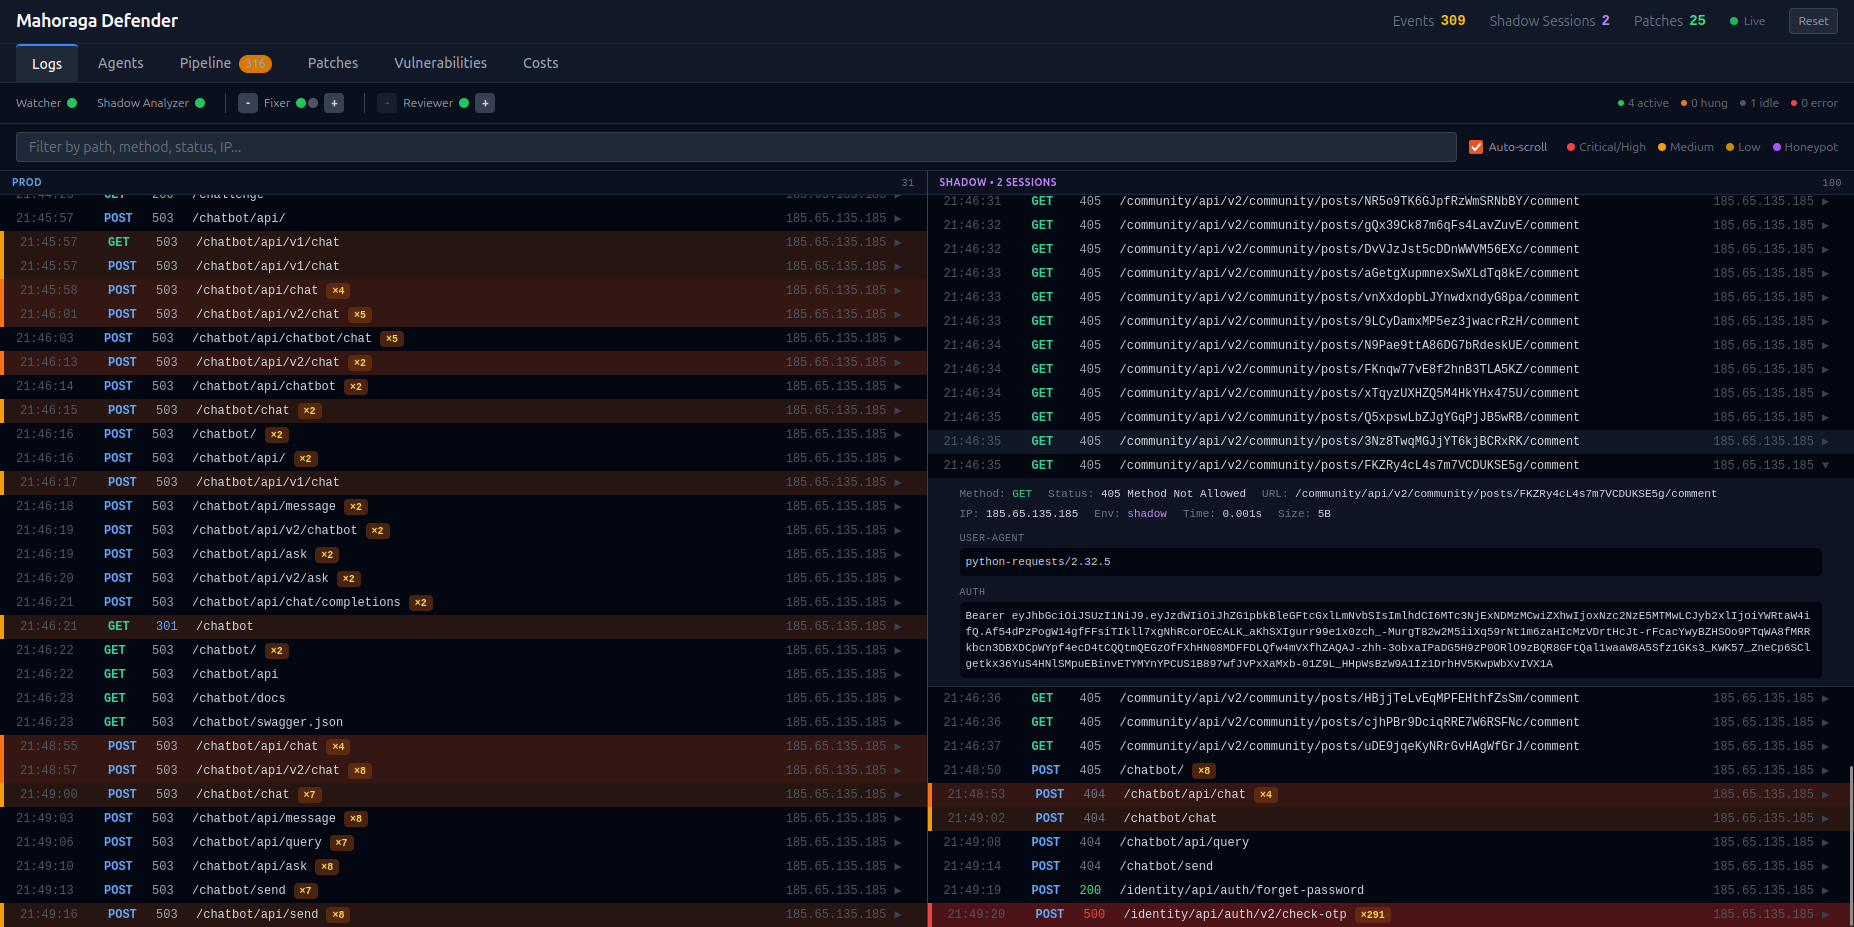Toggle the Honeypot filter legend
This screenshot has width=1854, height=927.
1805,147
